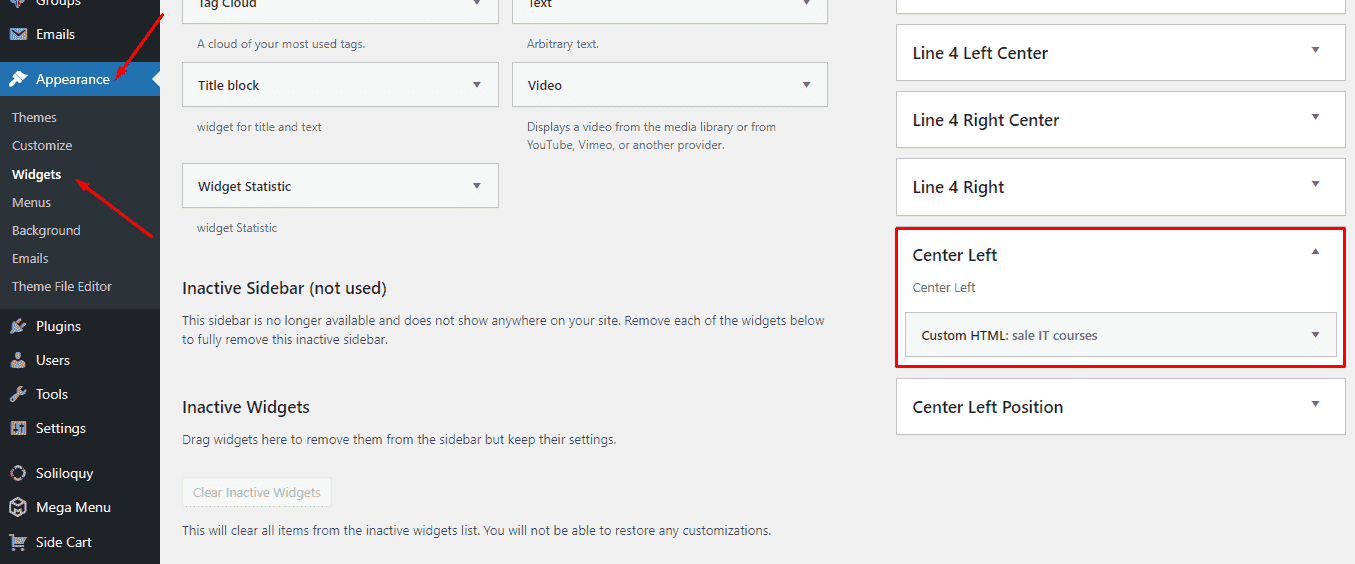The width and height of the screenshot is (1355, 564).
Task: Open the Themes submenu item
Action: 34,117
